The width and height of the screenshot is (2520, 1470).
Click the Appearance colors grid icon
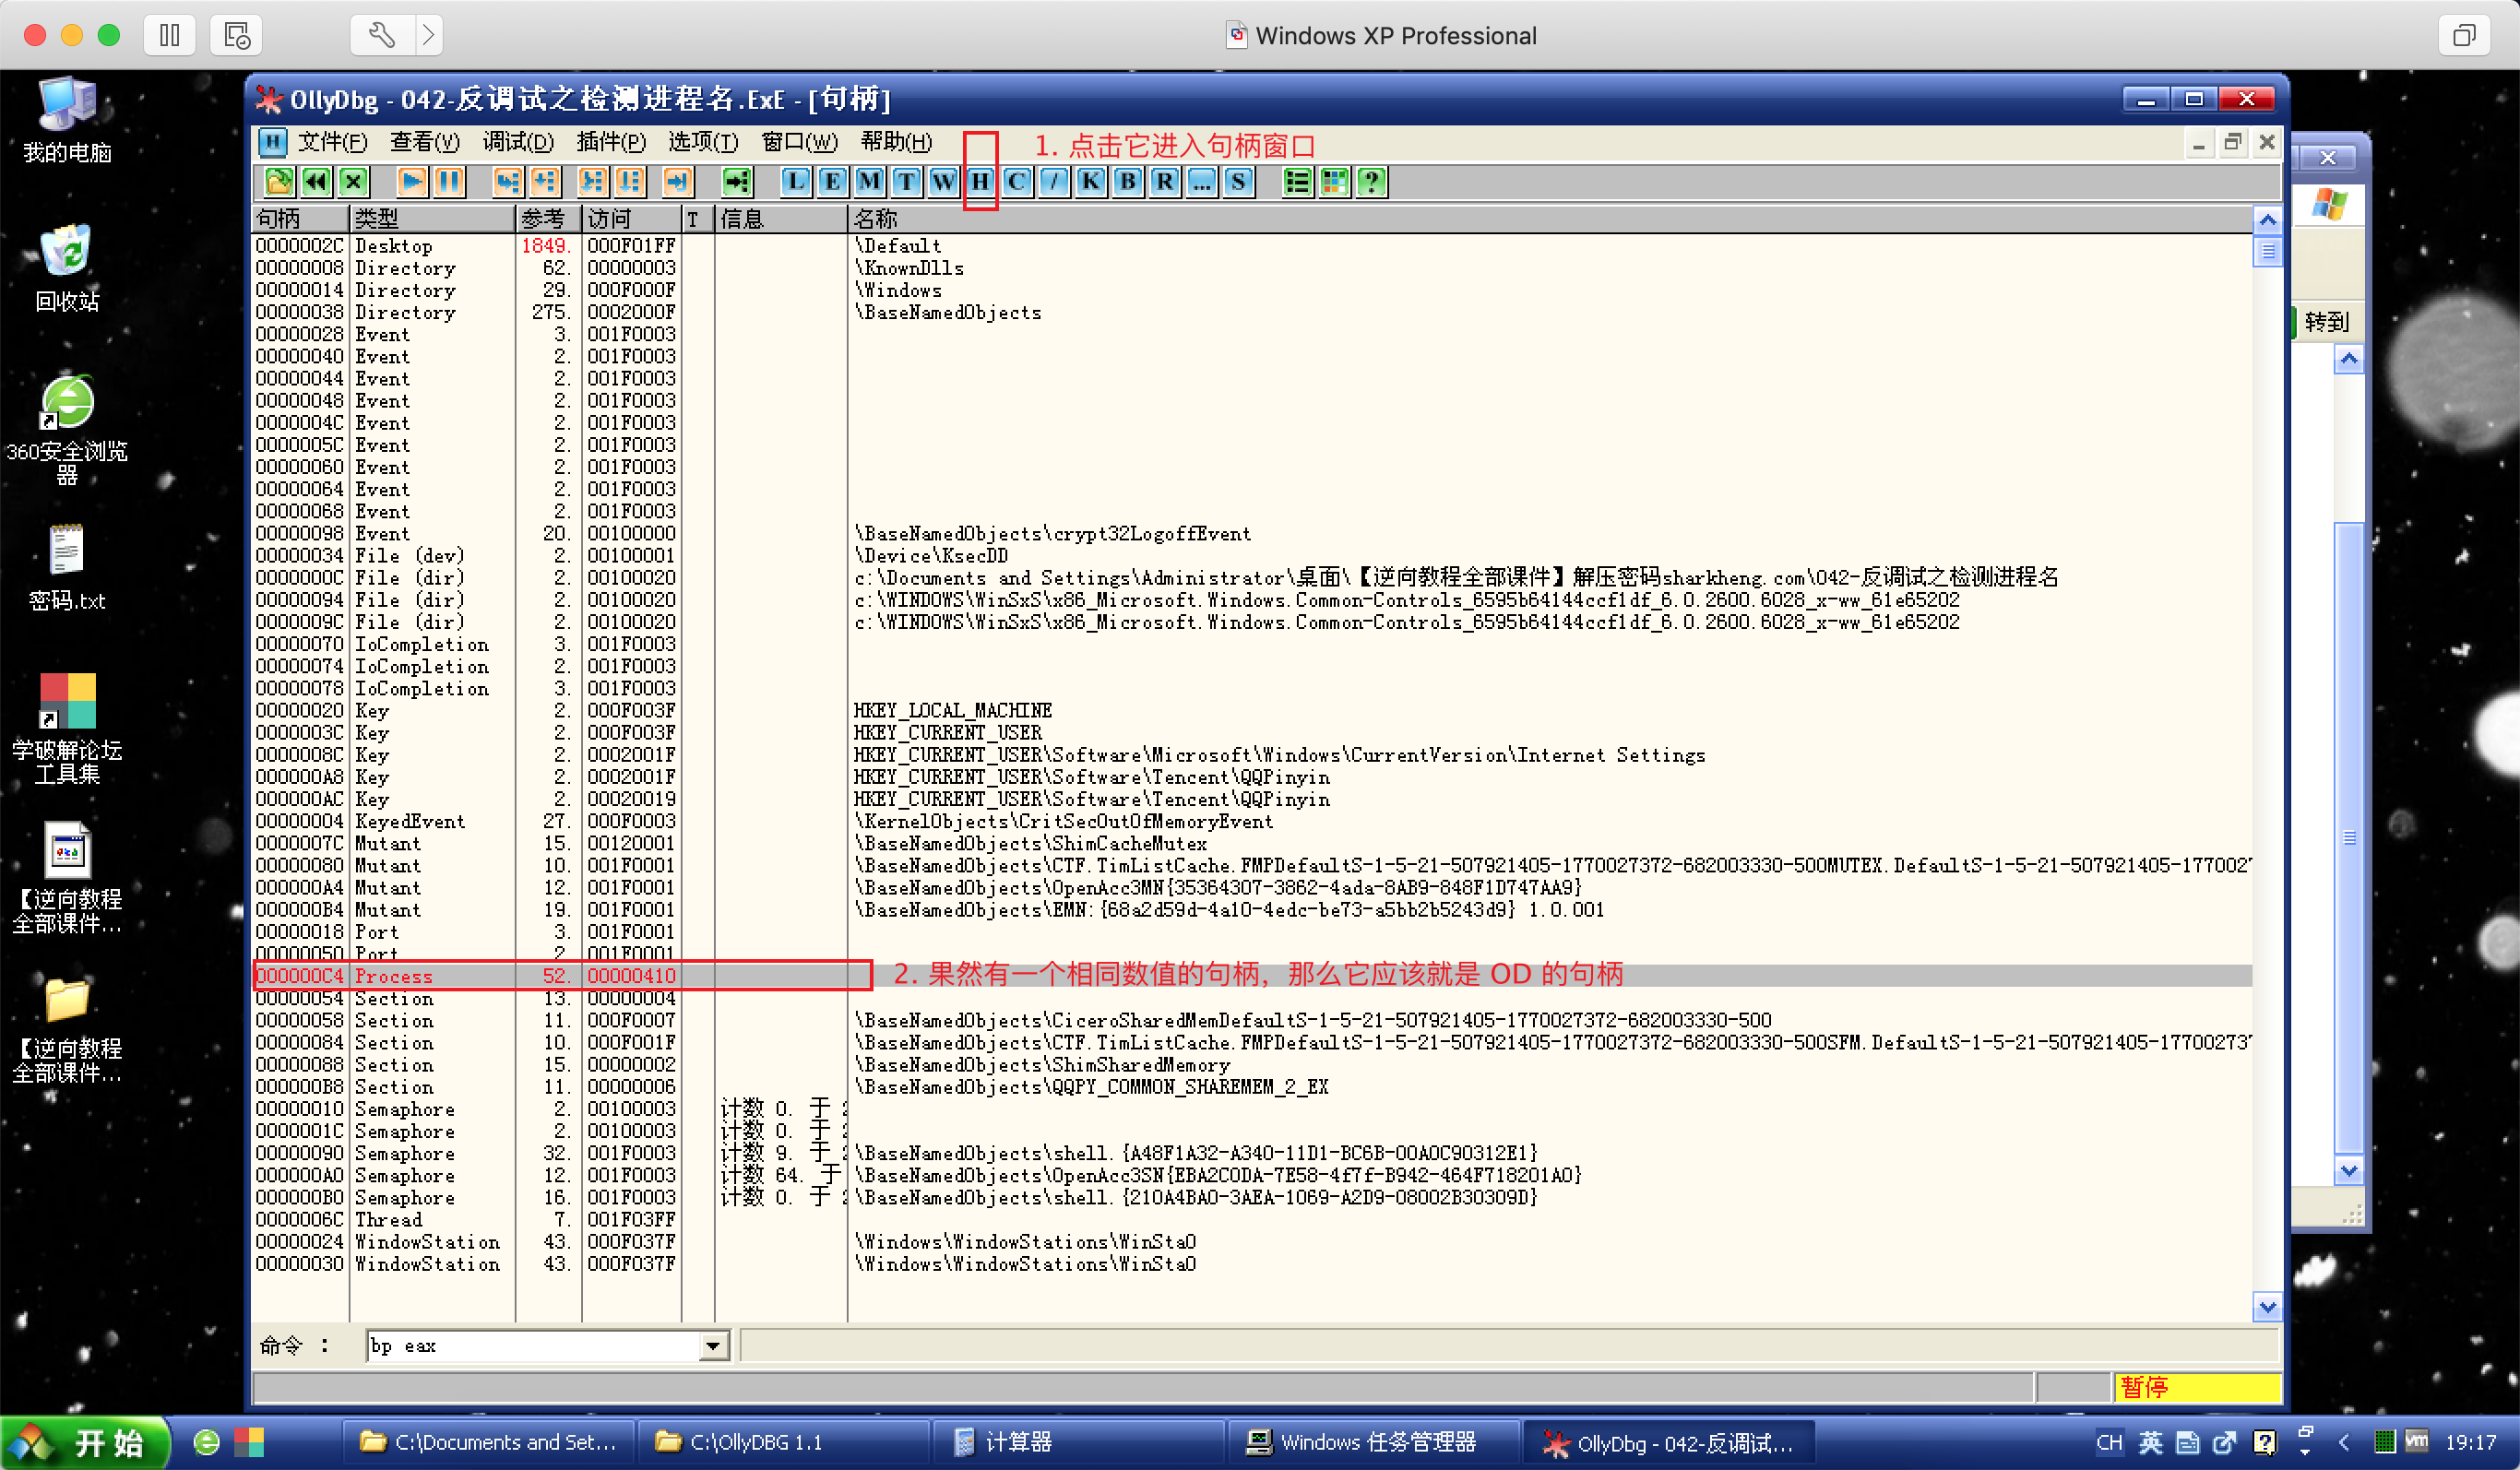[x=1334, y=182]
